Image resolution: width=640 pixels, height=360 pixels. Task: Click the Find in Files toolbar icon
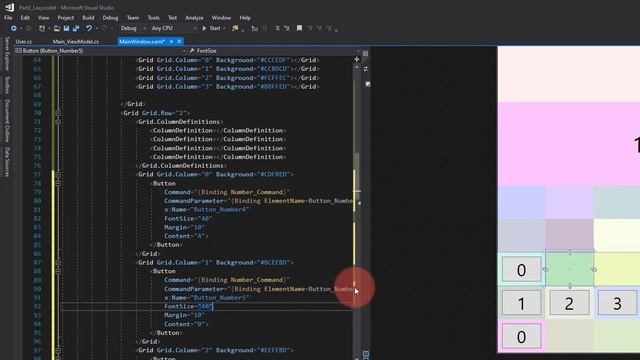coord(235,28)
